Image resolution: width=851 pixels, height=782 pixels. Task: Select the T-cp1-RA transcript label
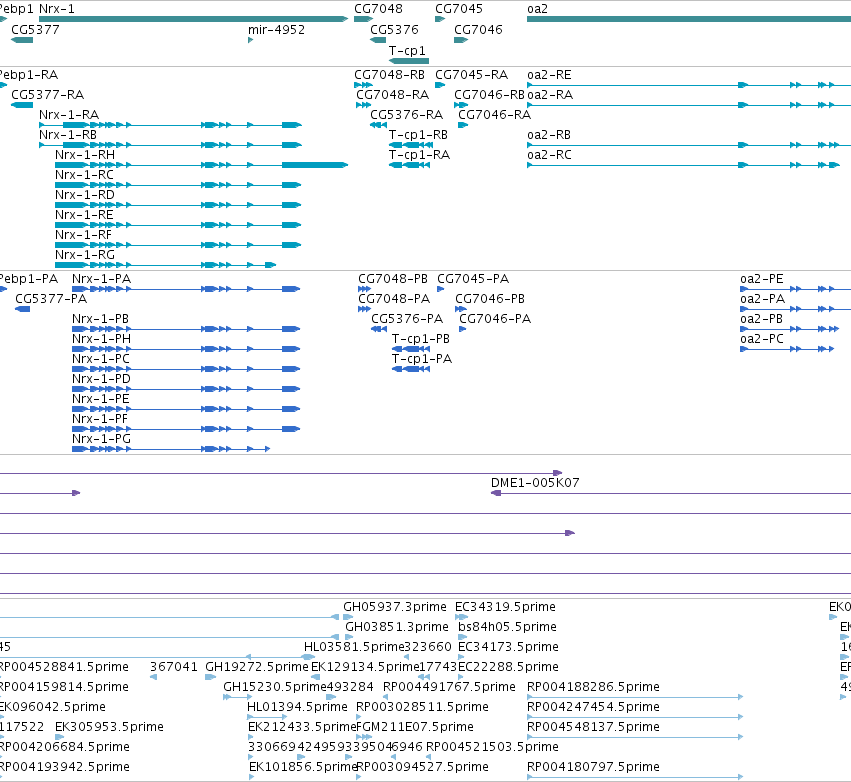click(420, 155)
